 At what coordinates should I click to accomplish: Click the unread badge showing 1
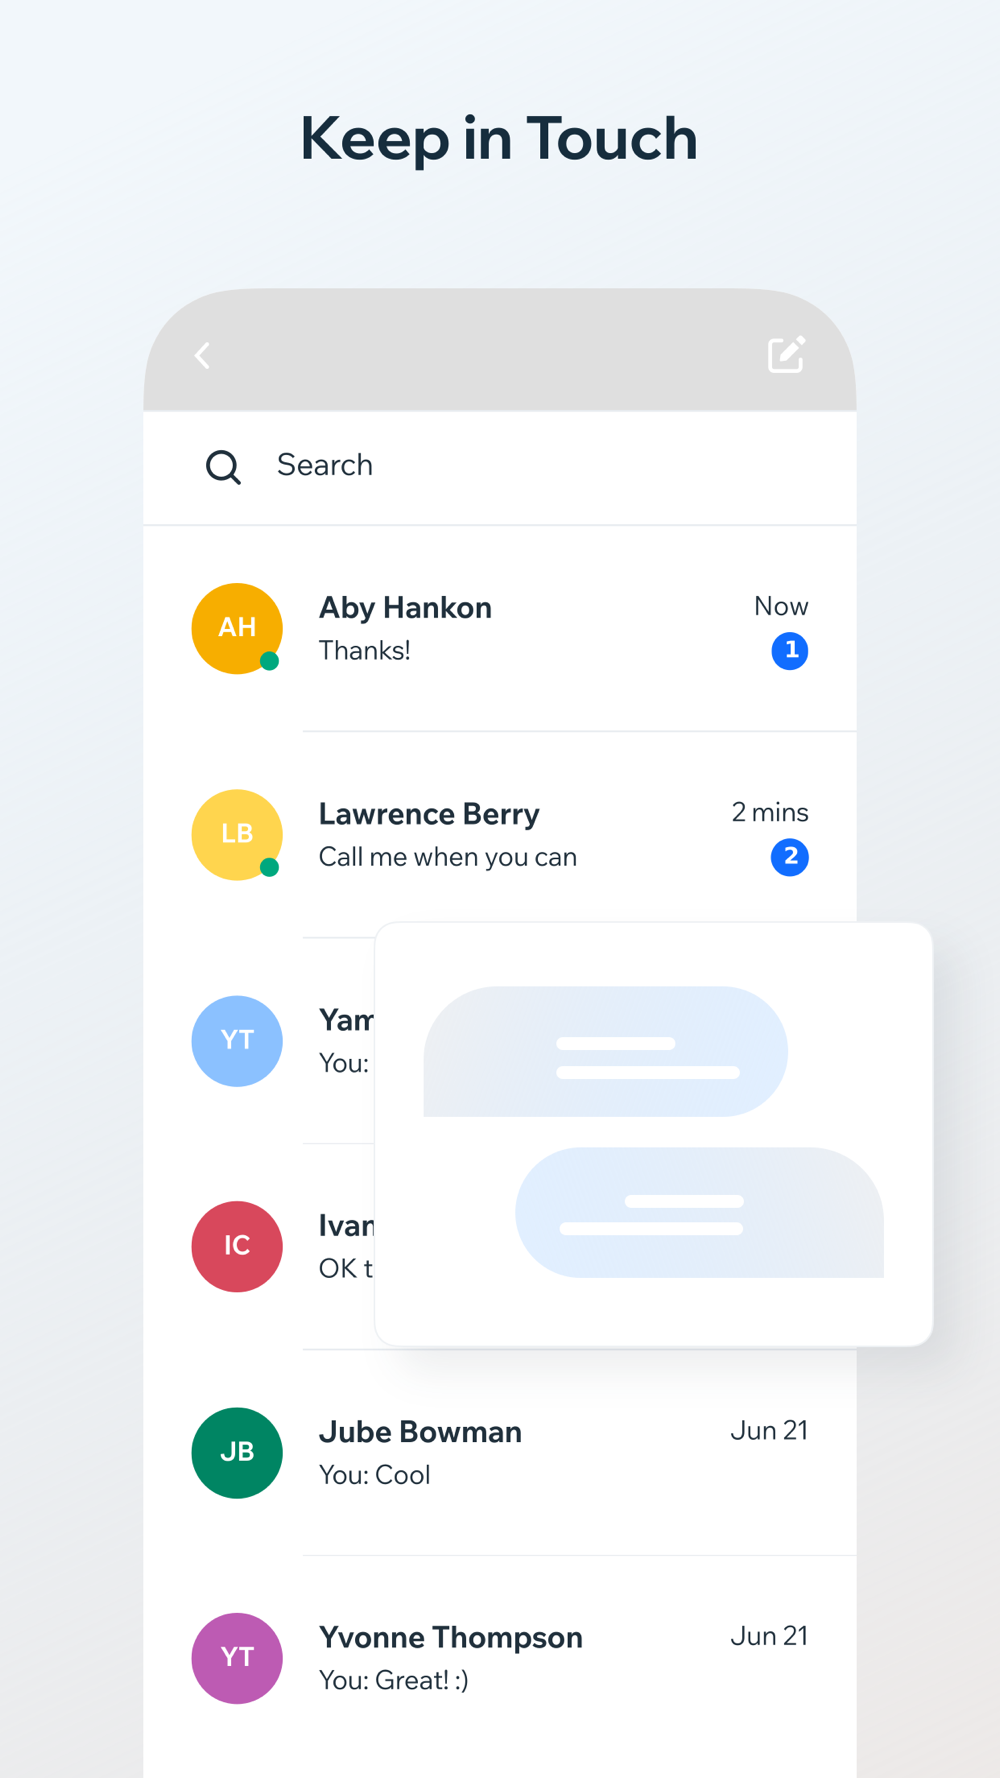(x=790, y=651)
